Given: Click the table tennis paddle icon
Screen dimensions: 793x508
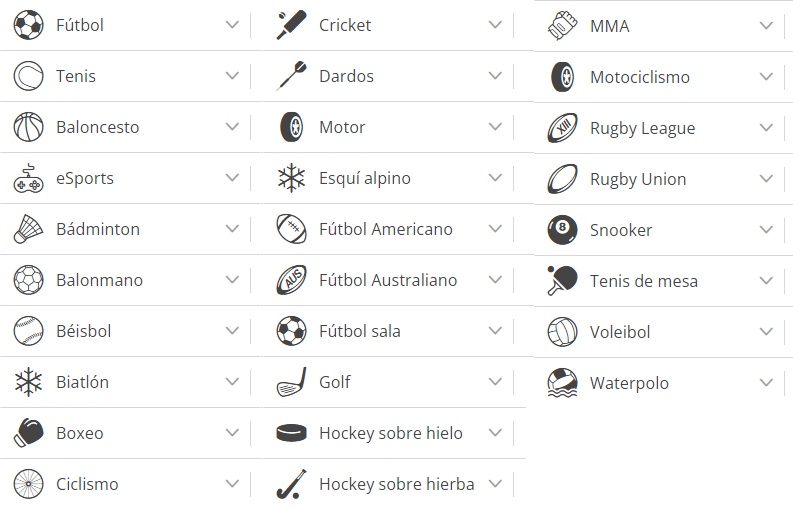Looking at the screenshot, I should tap(562, 281).
